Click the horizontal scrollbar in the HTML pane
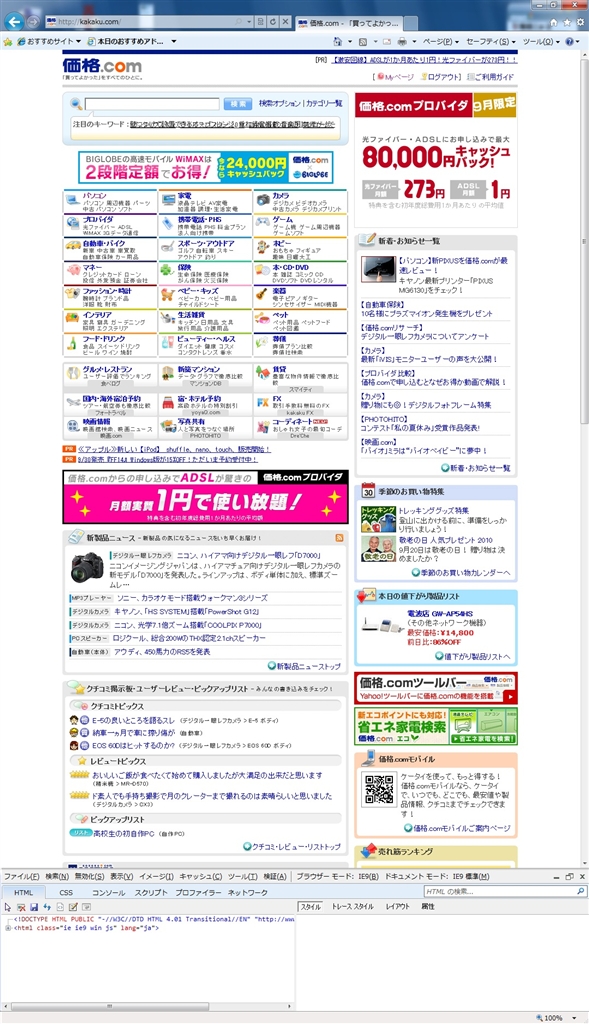 148,1006
